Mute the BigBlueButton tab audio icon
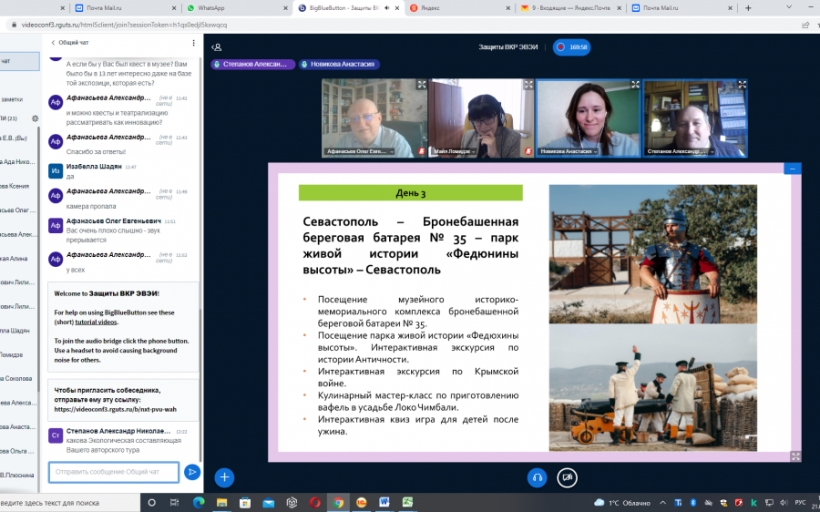Viewport: 820px width, 512px height. (387, 8)
